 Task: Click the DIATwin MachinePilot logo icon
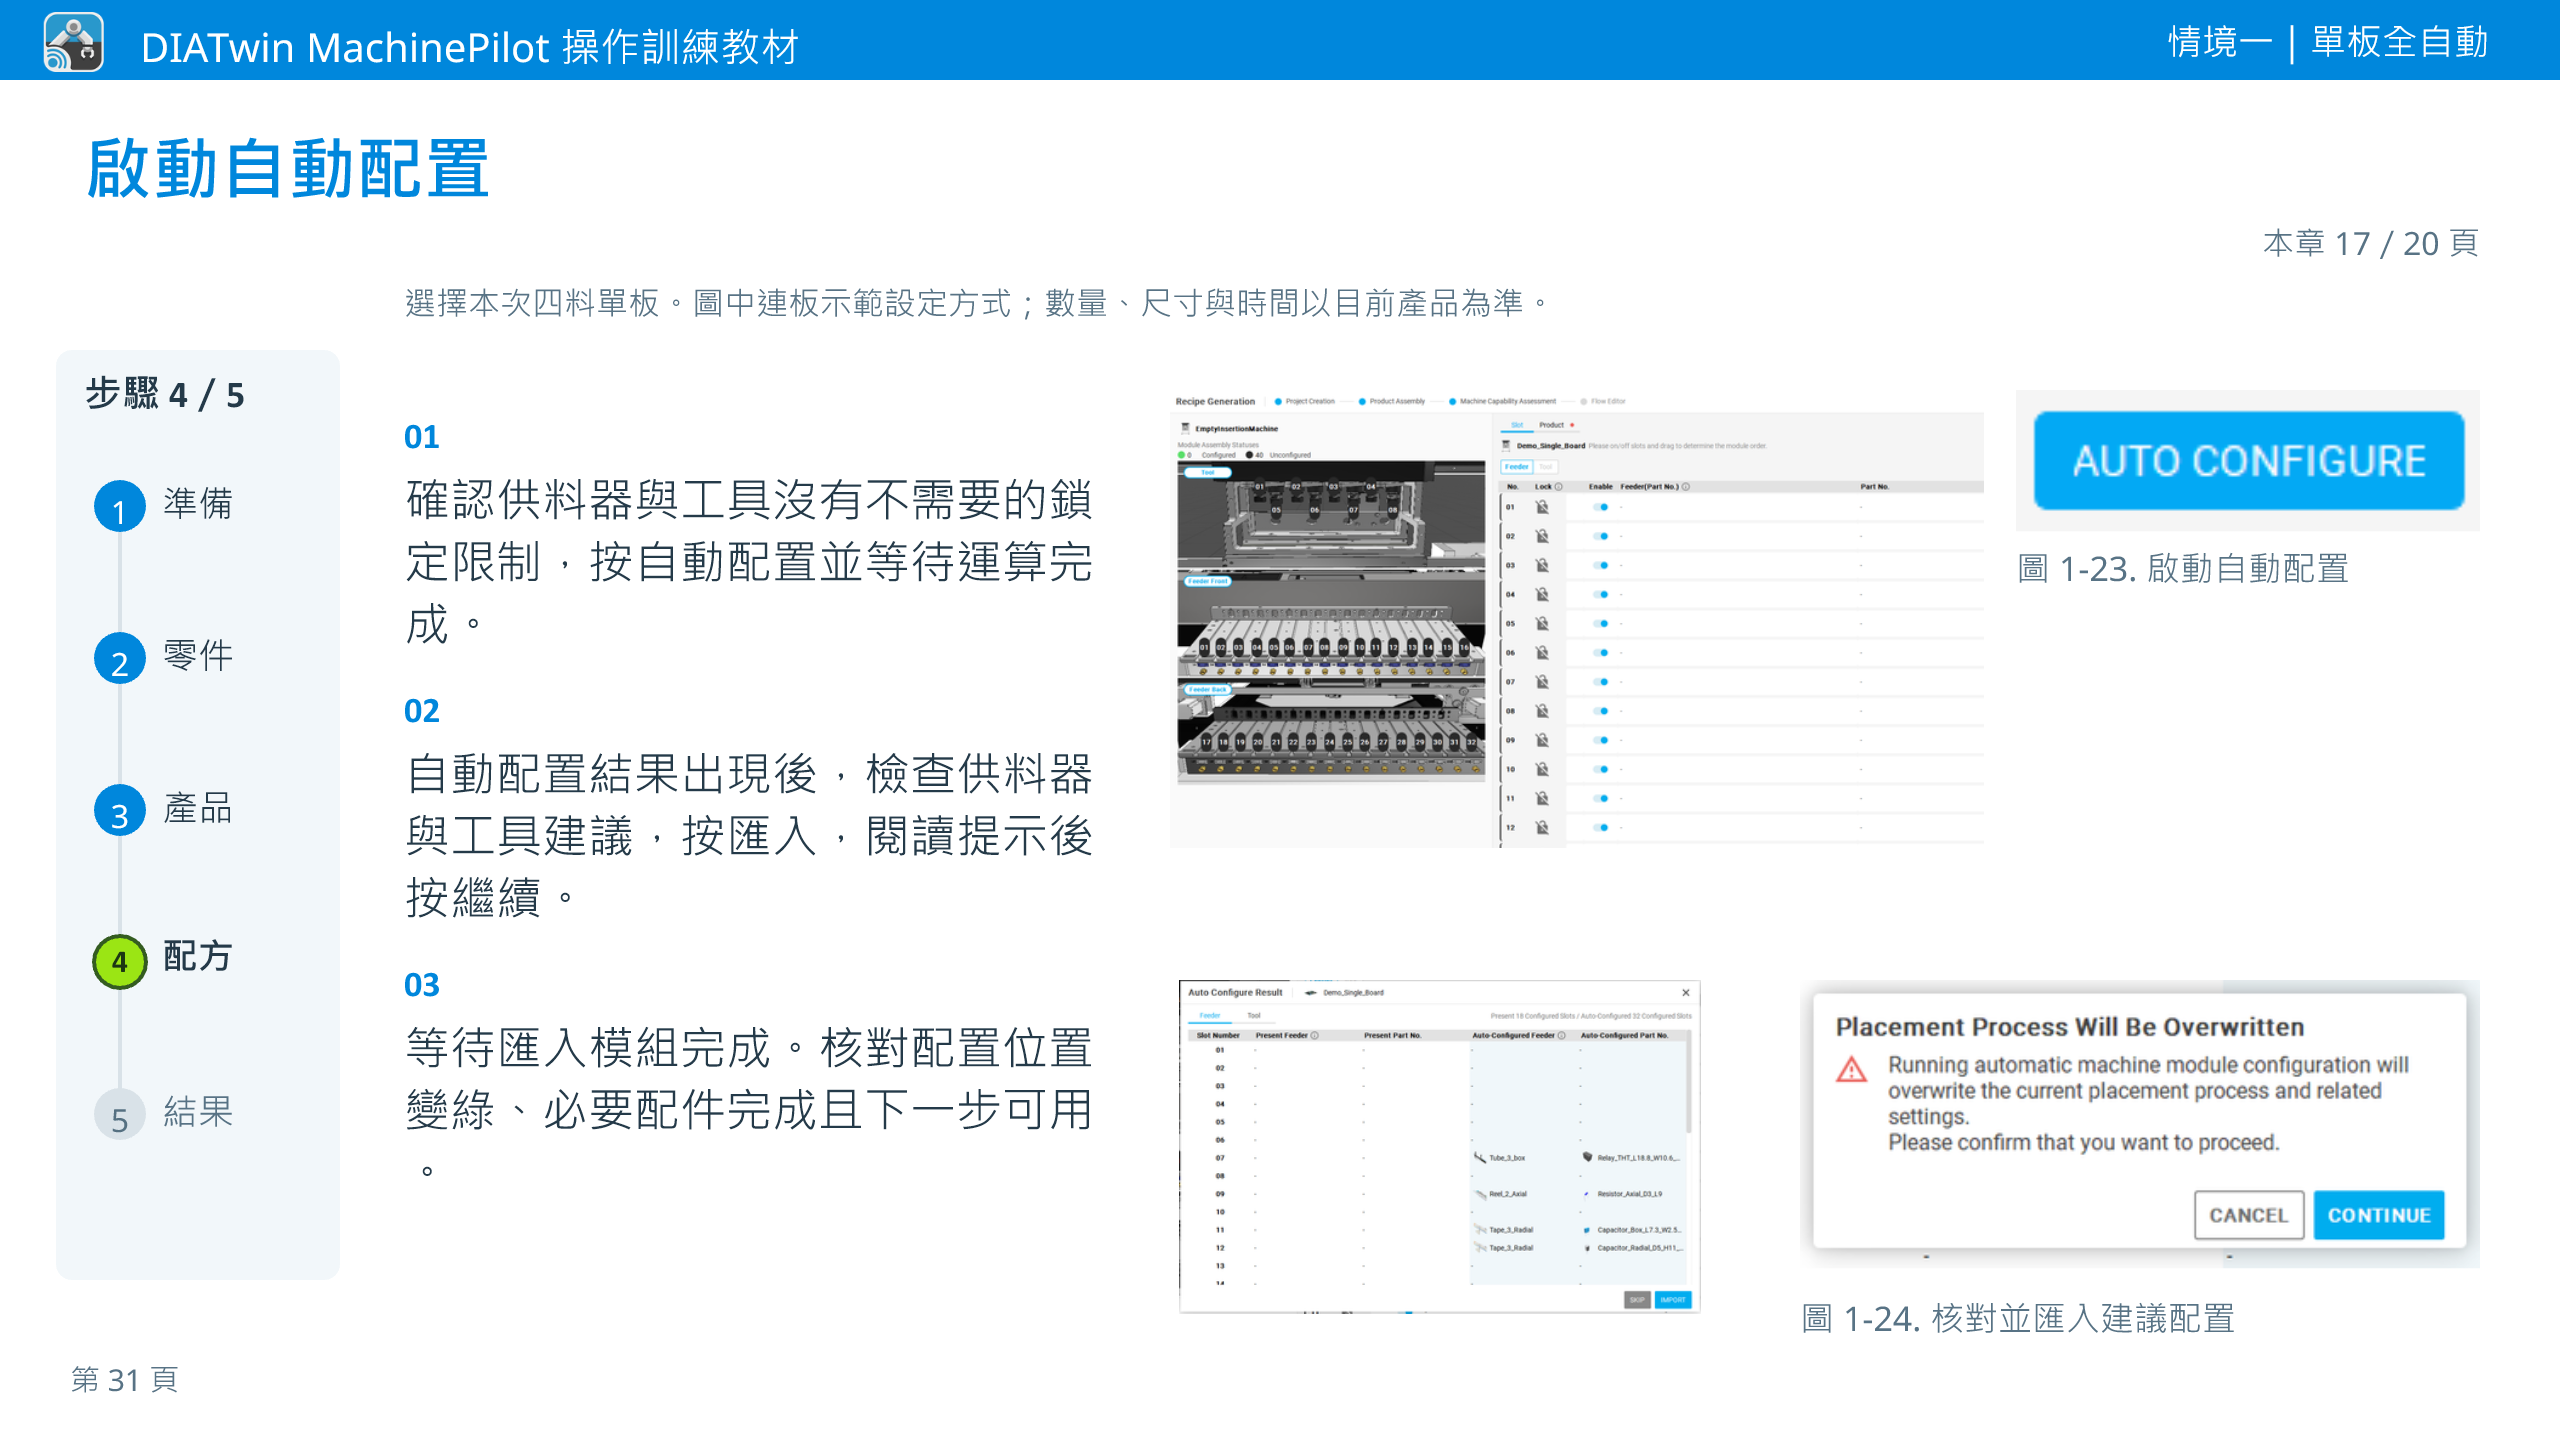tap(73, 43)
